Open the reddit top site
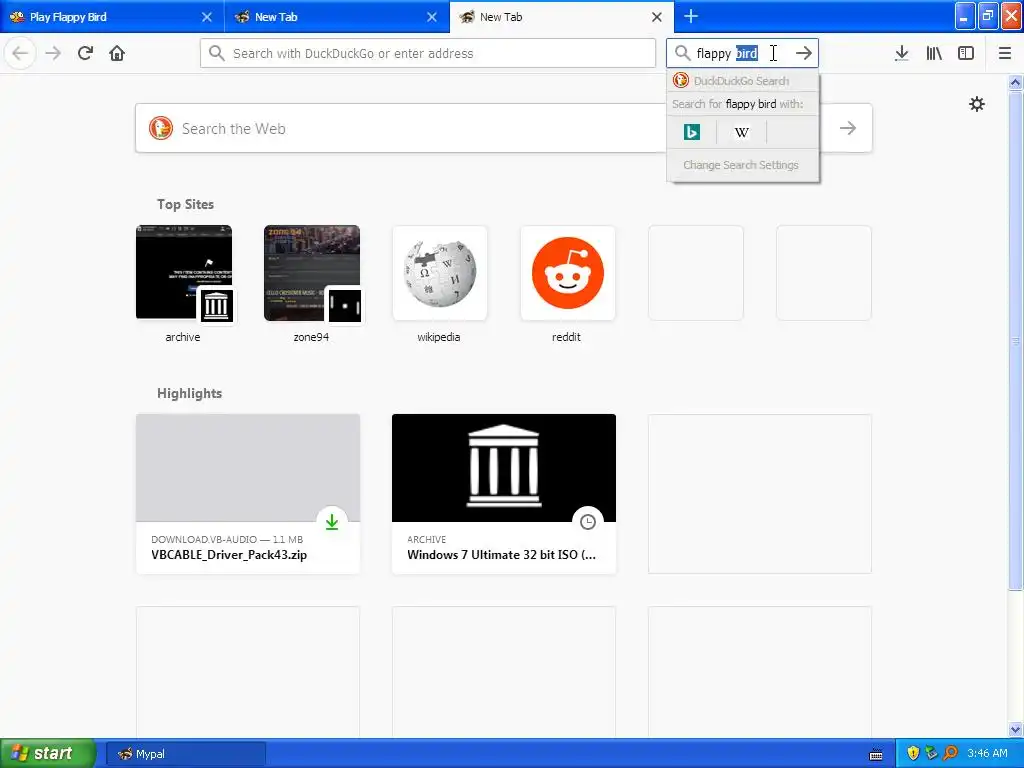This screenshot has width=1024, height=768. pyautogui.click(x=568, y=284)
